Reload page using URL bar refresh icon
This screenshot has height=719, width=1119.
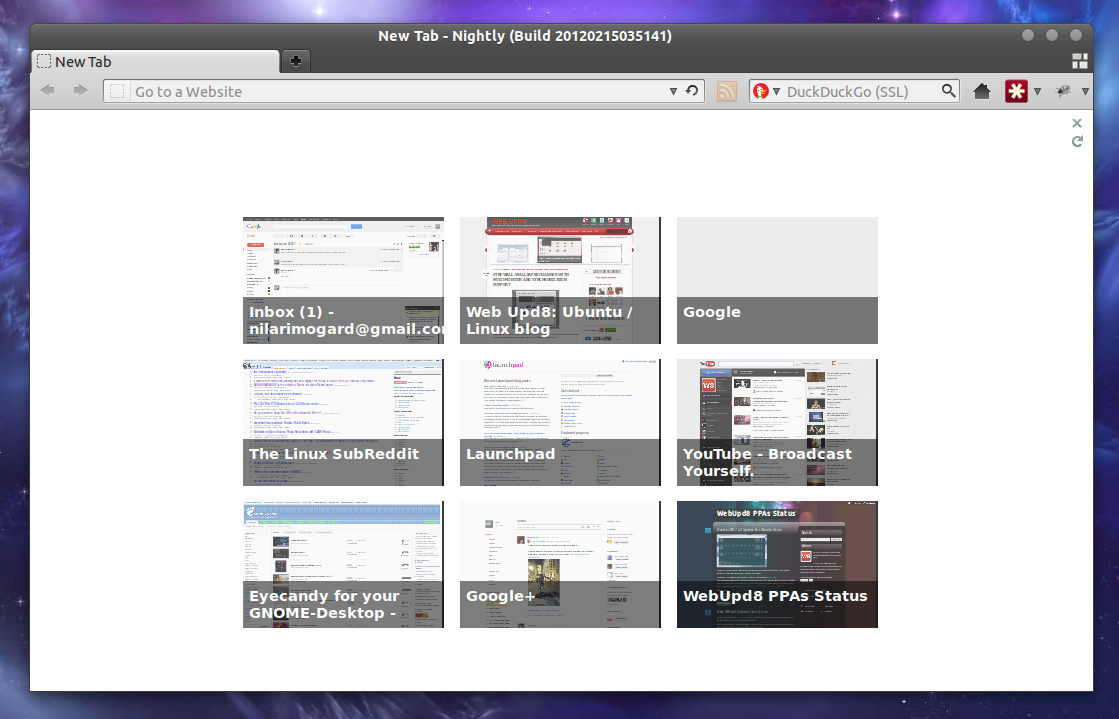coord(692,91)
